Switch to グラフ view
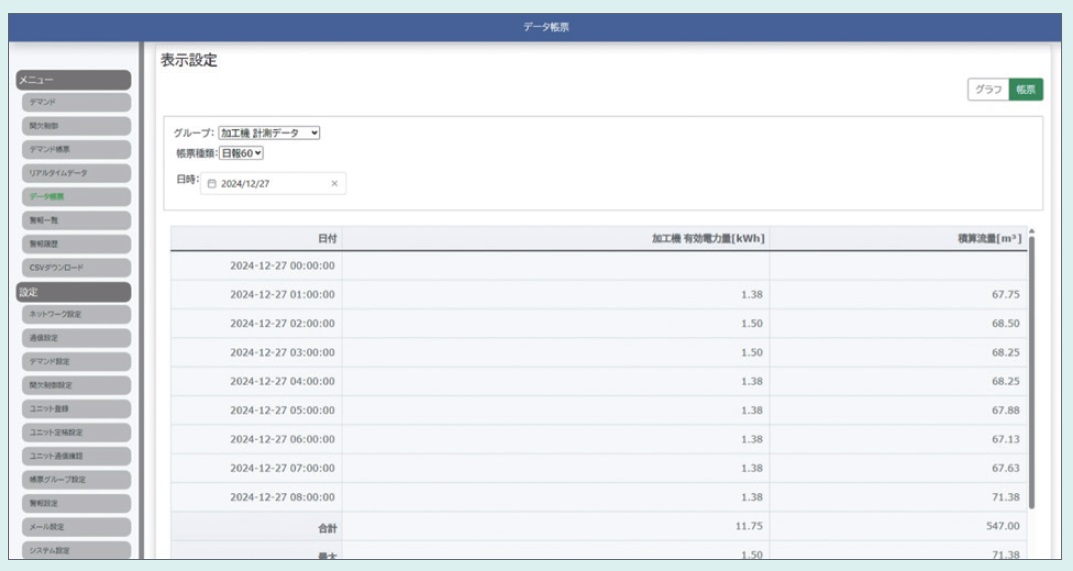 pos(988,90)
